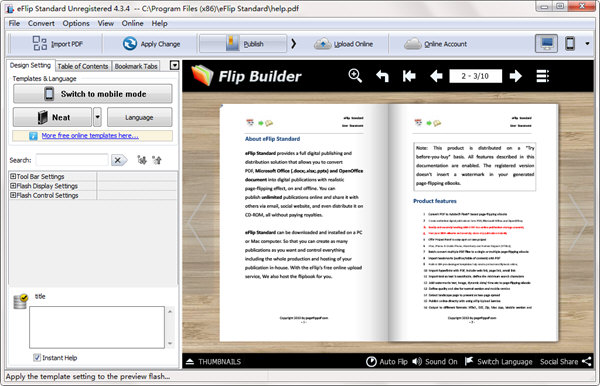Image resolution: width=600 pixels, height=386 pixels.
Task: Expand the Flash Control Settings group
Action: point(13,195)
